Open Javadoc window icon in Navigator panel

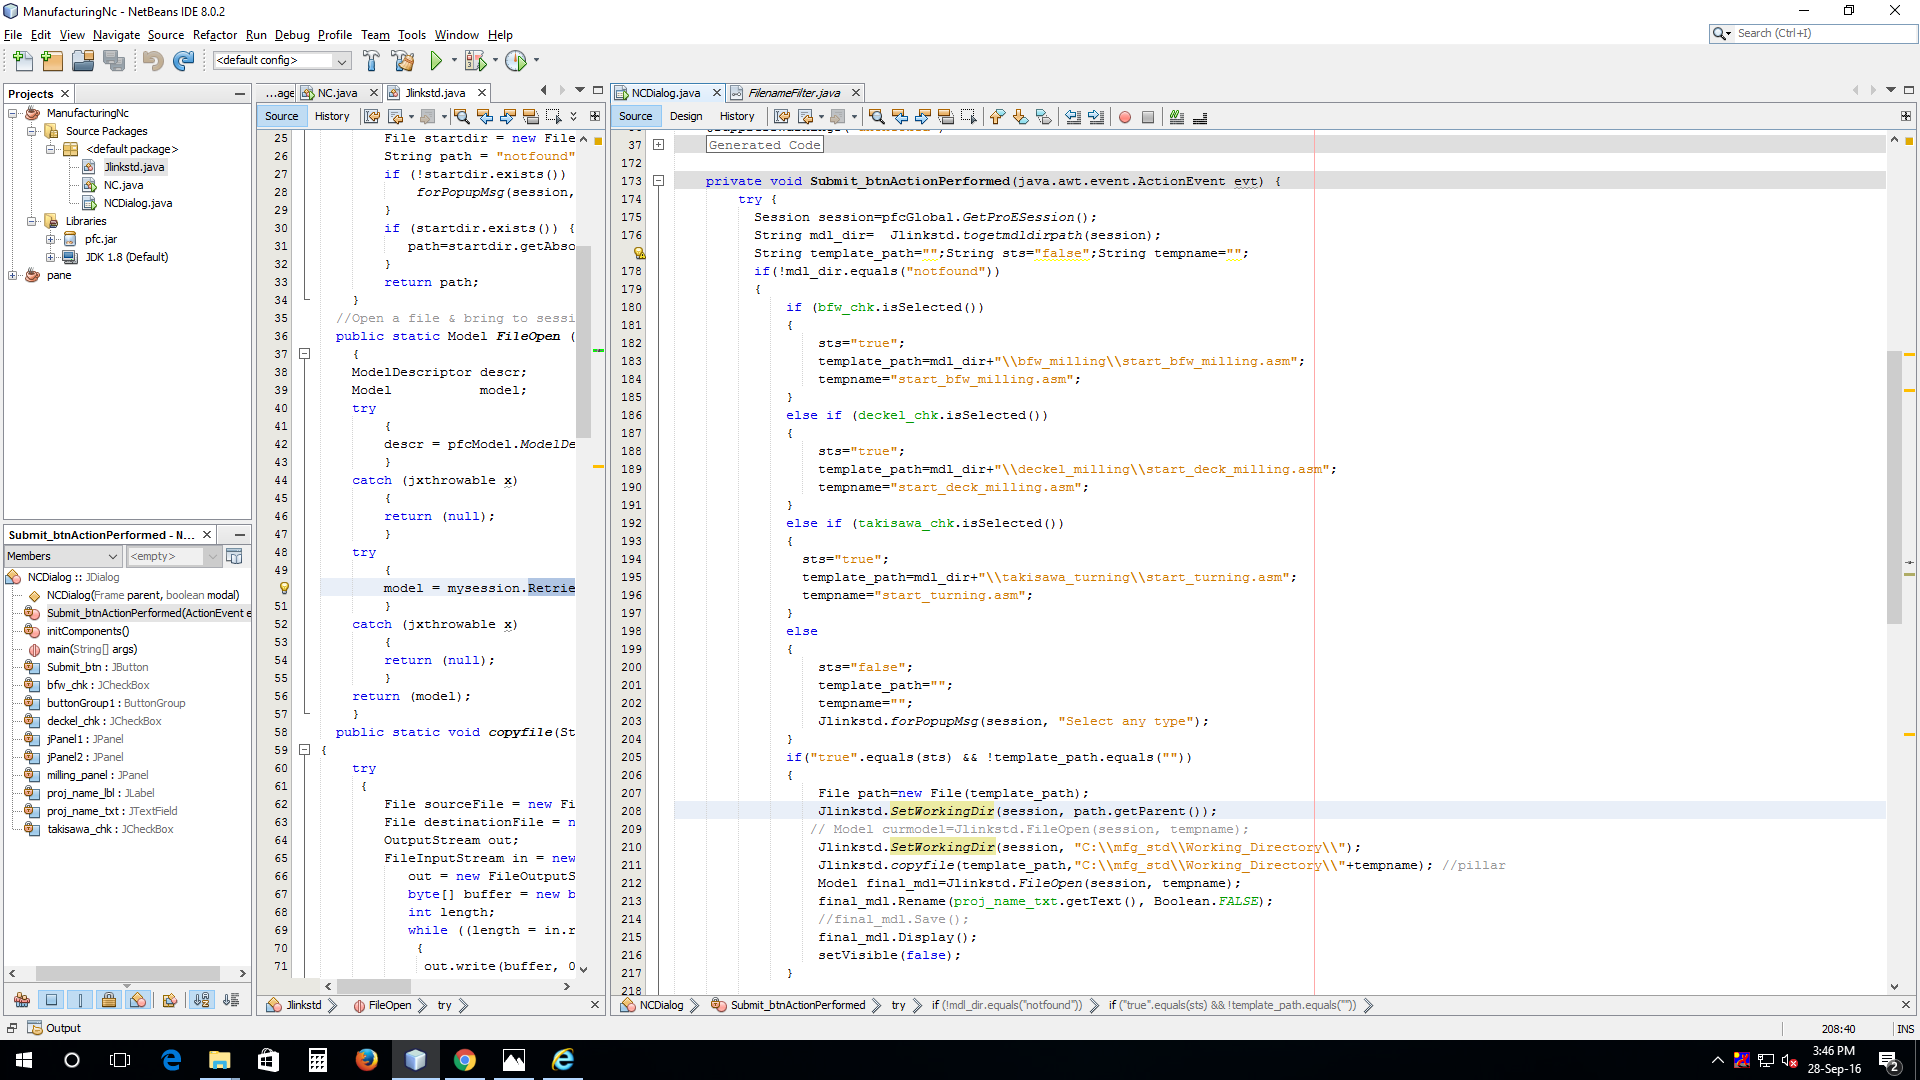[234, 556]
